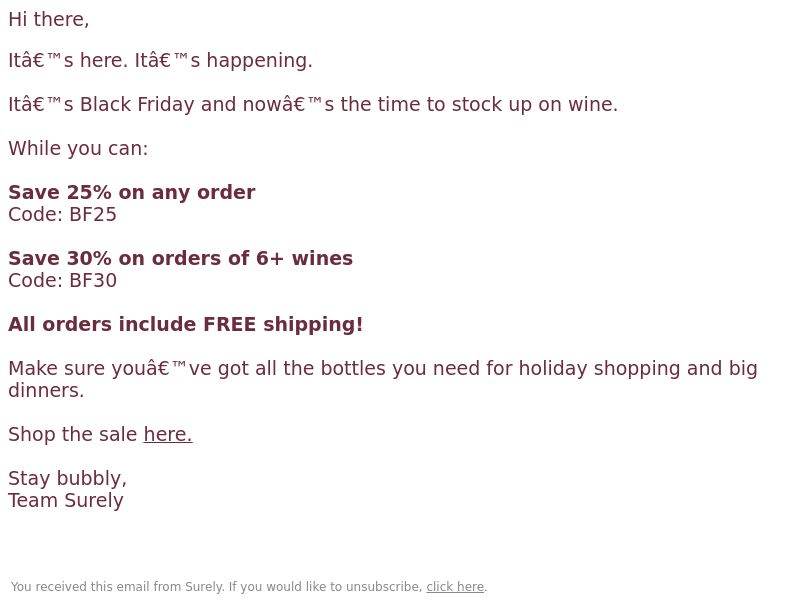
Task: Click the 'Hi there,' greeting line
Action: click(x=48, y=19)
